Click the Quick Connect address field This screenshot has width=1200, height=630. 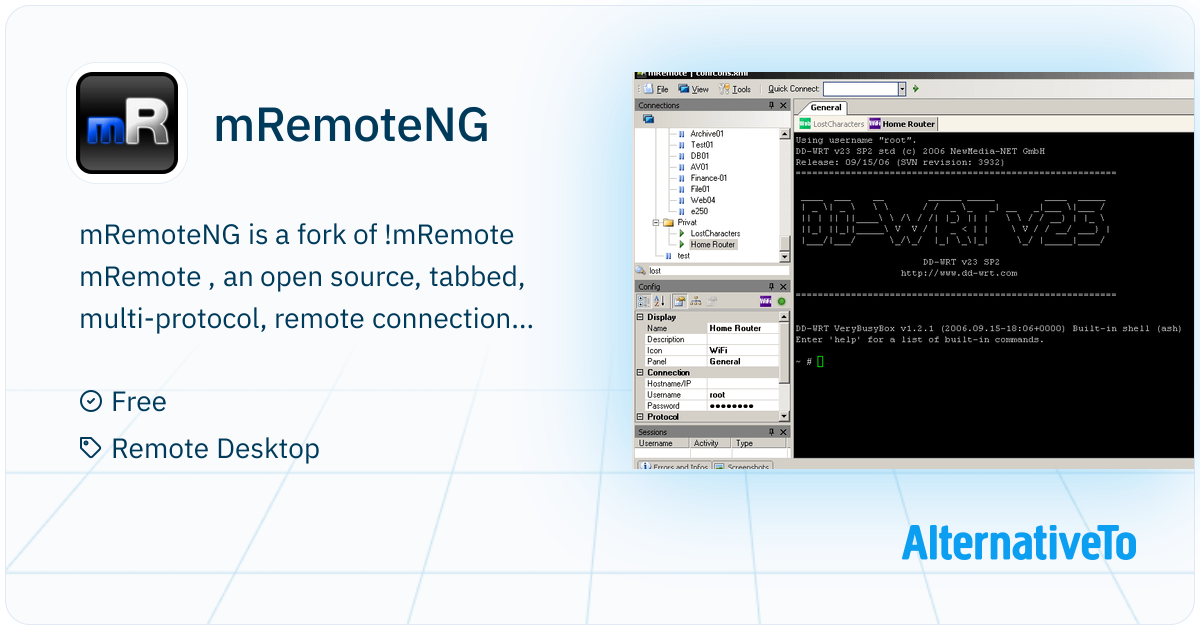(x=859, y=89)
